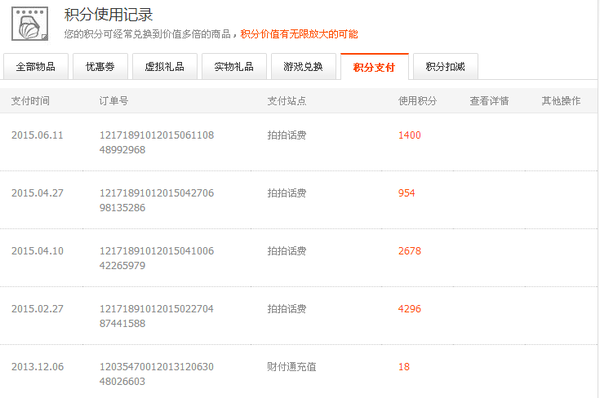Screen dimensions: 600x398
Task: Select the 虚拟礼品 tab
Action: (165, 67)
